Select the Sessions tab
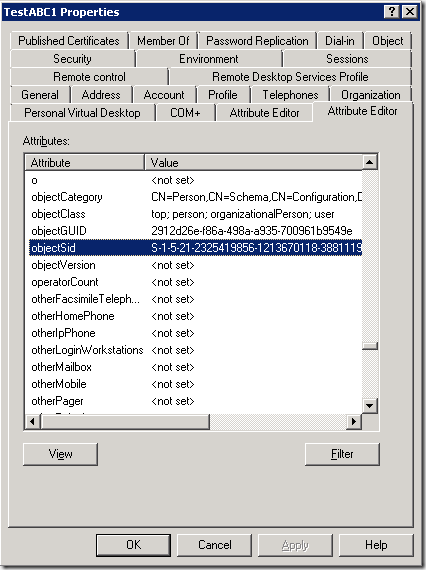426x570 pixels. [347, 59]
